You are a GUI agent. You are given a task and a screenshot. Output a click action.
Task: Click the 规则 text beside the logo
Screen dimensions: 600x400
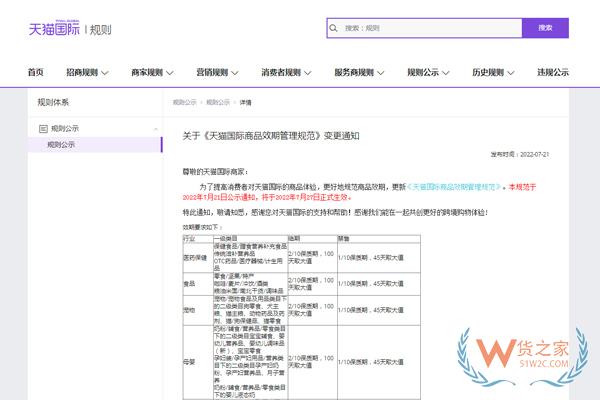(101, 30)
